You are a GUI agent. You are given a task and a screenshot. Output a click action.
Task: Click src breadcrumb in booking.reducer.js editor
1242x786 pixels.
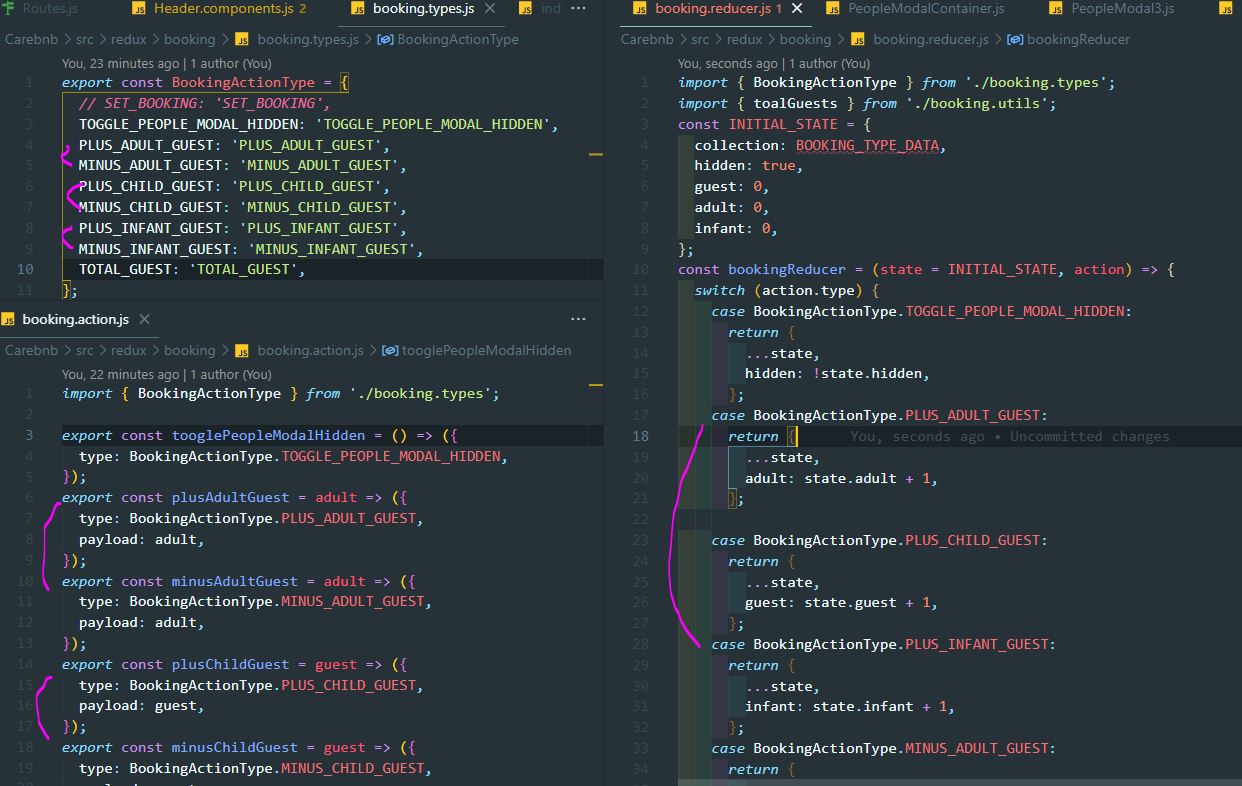700,40
